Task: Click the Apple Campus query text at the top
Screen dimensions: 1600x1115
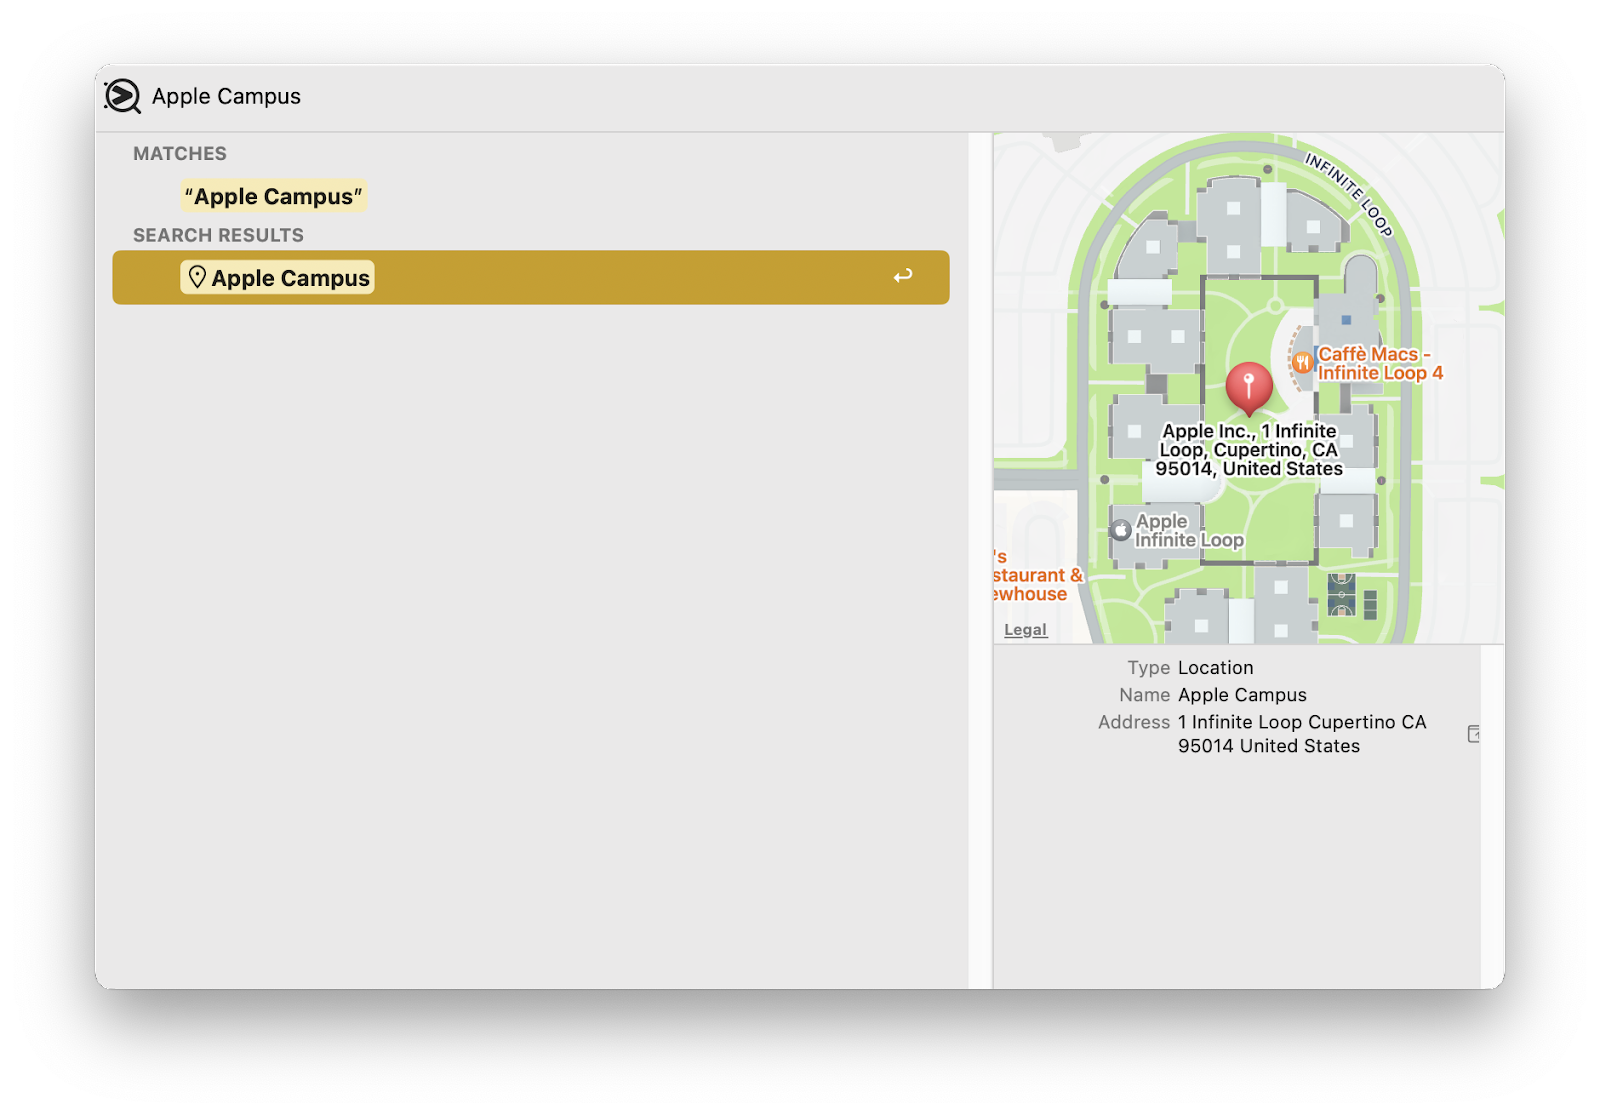Action: (225, 96)
